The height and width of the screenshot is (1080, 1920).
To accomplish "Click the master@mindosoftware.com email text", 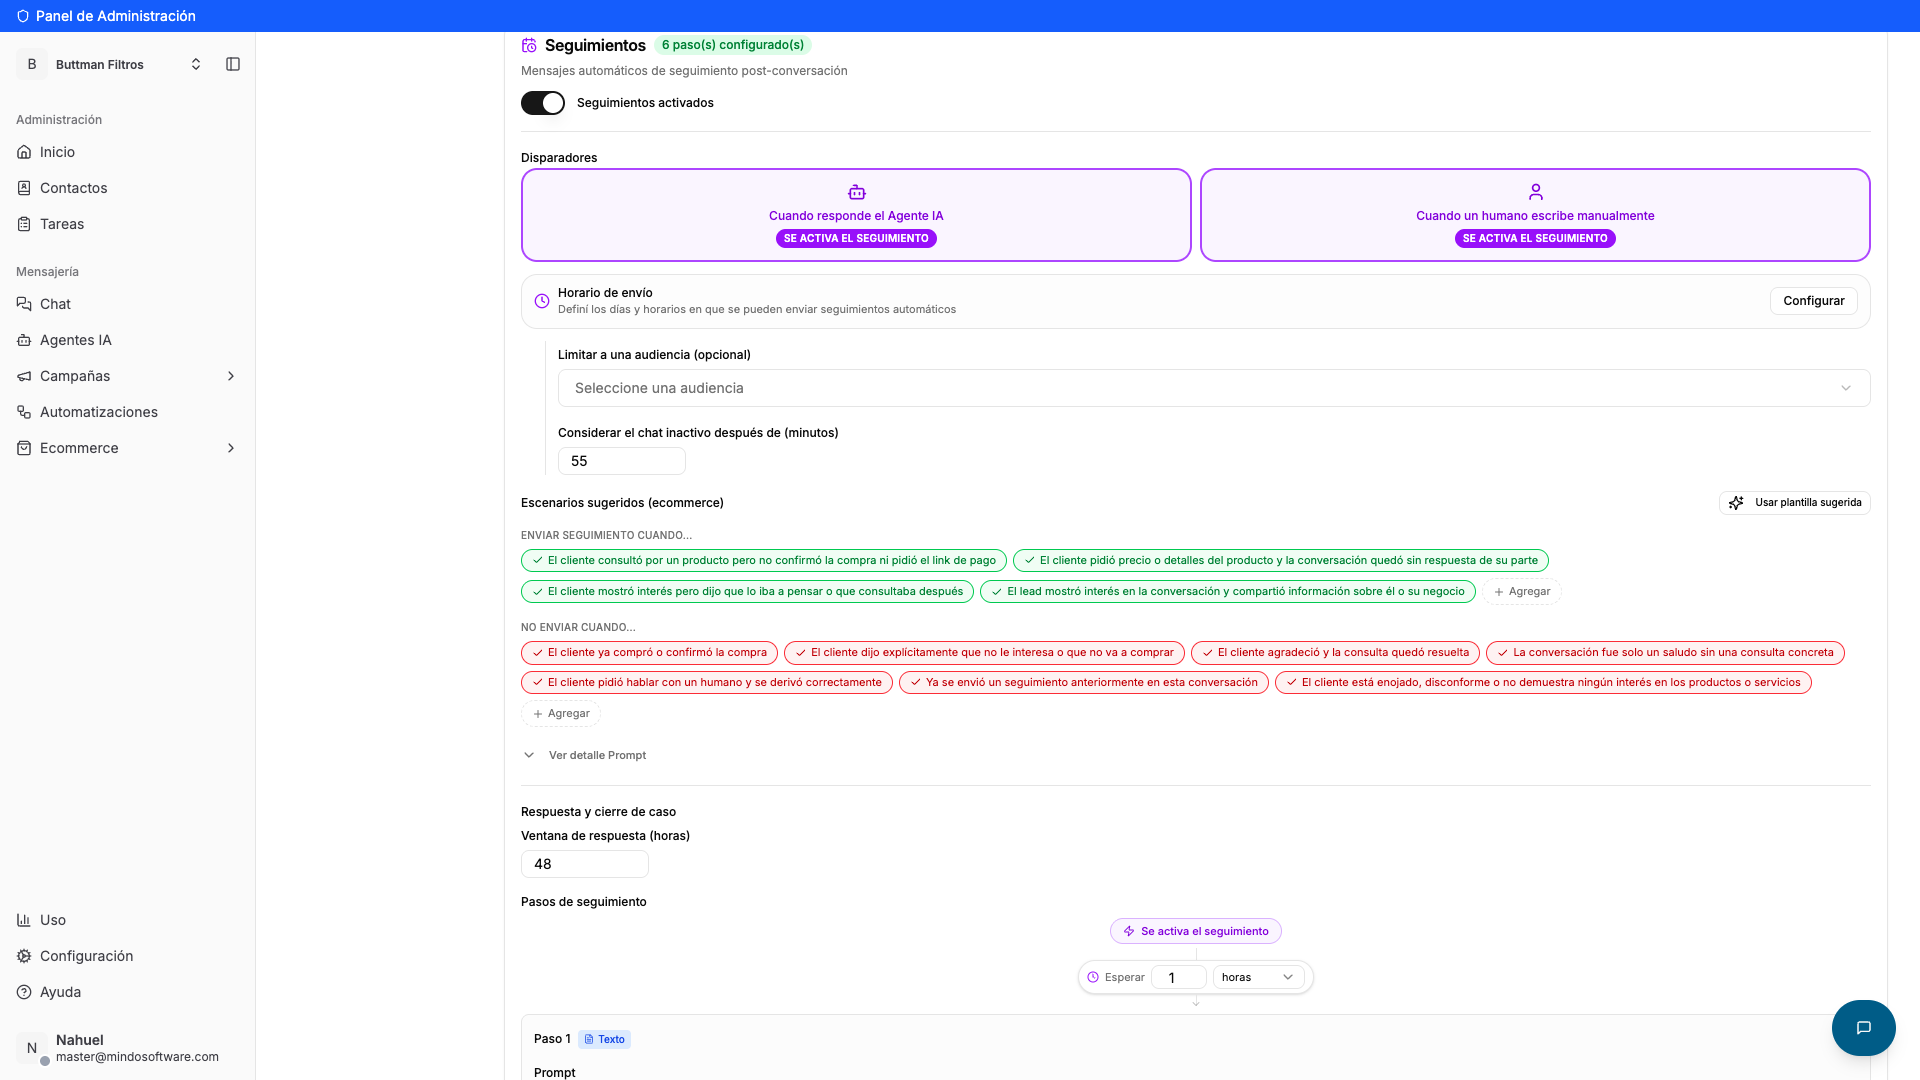I will [137, 1057].
